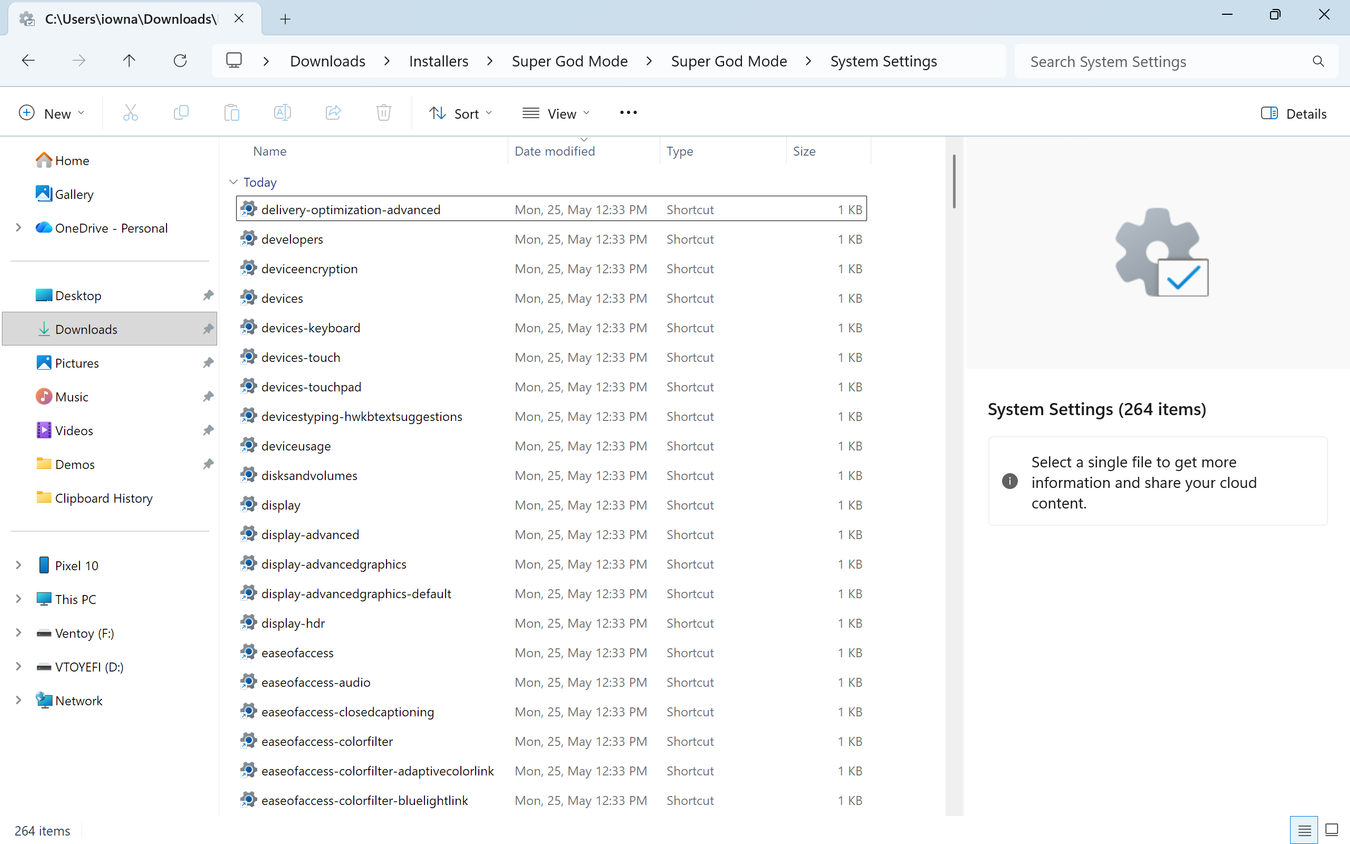Switch to details list view icon in status bar

(1304, 830)
